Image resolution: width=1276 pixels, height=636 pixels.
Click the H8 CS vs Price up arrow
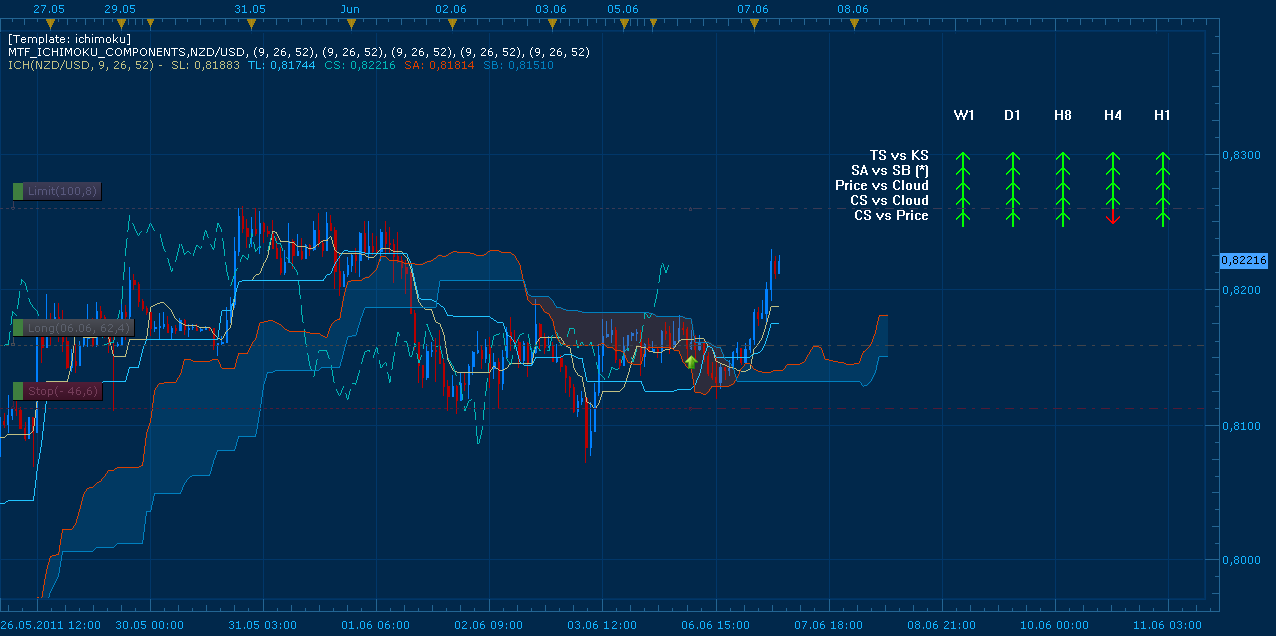[x=1062, y=217]
